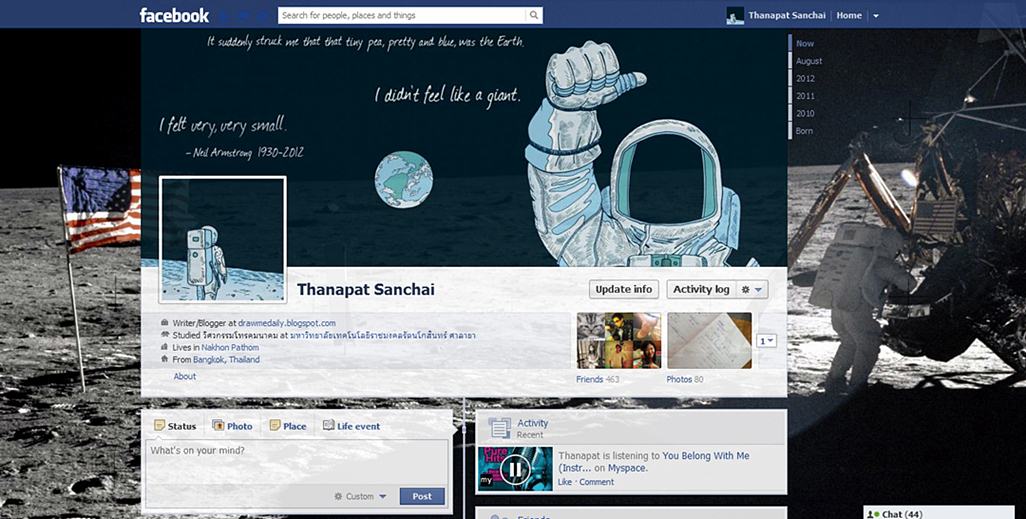Click the Facebook logo

point(174,15)
